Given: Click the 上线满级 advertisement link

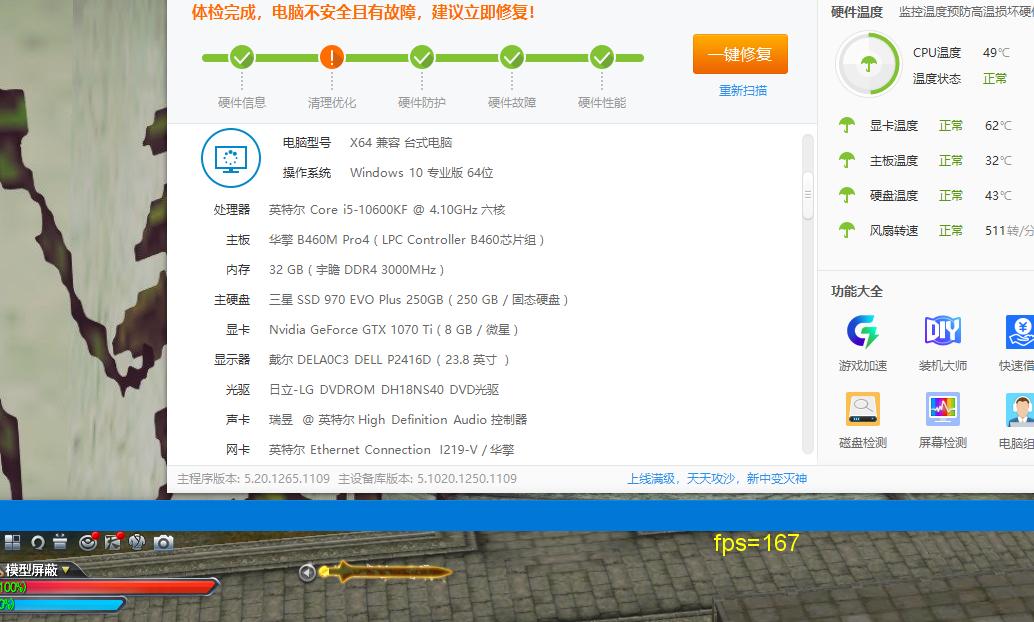Looking at the screenshot, I should [x=717, y=478].
